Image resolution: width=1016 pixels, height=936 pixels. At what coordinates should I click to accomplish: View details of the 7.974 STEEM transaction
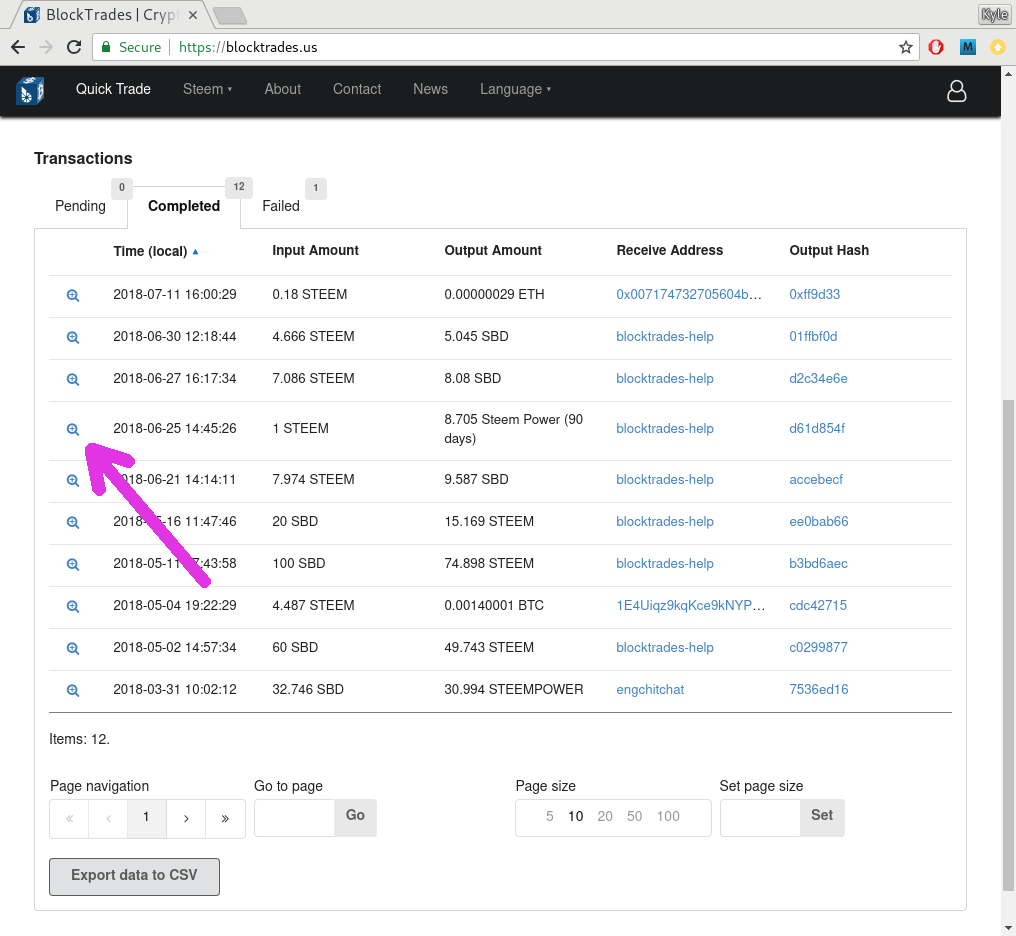[73, 481]
